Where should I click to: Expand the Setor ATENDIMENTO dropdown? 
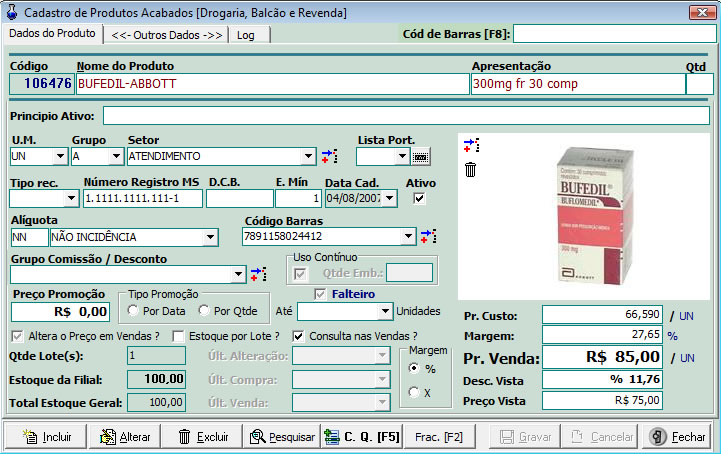(308, 156)
